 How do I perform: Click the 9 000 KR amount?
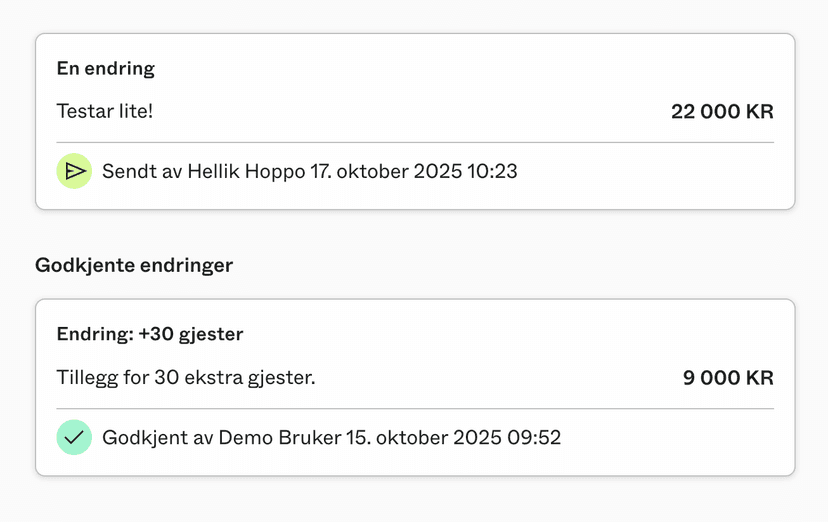(x=728, y=378)
